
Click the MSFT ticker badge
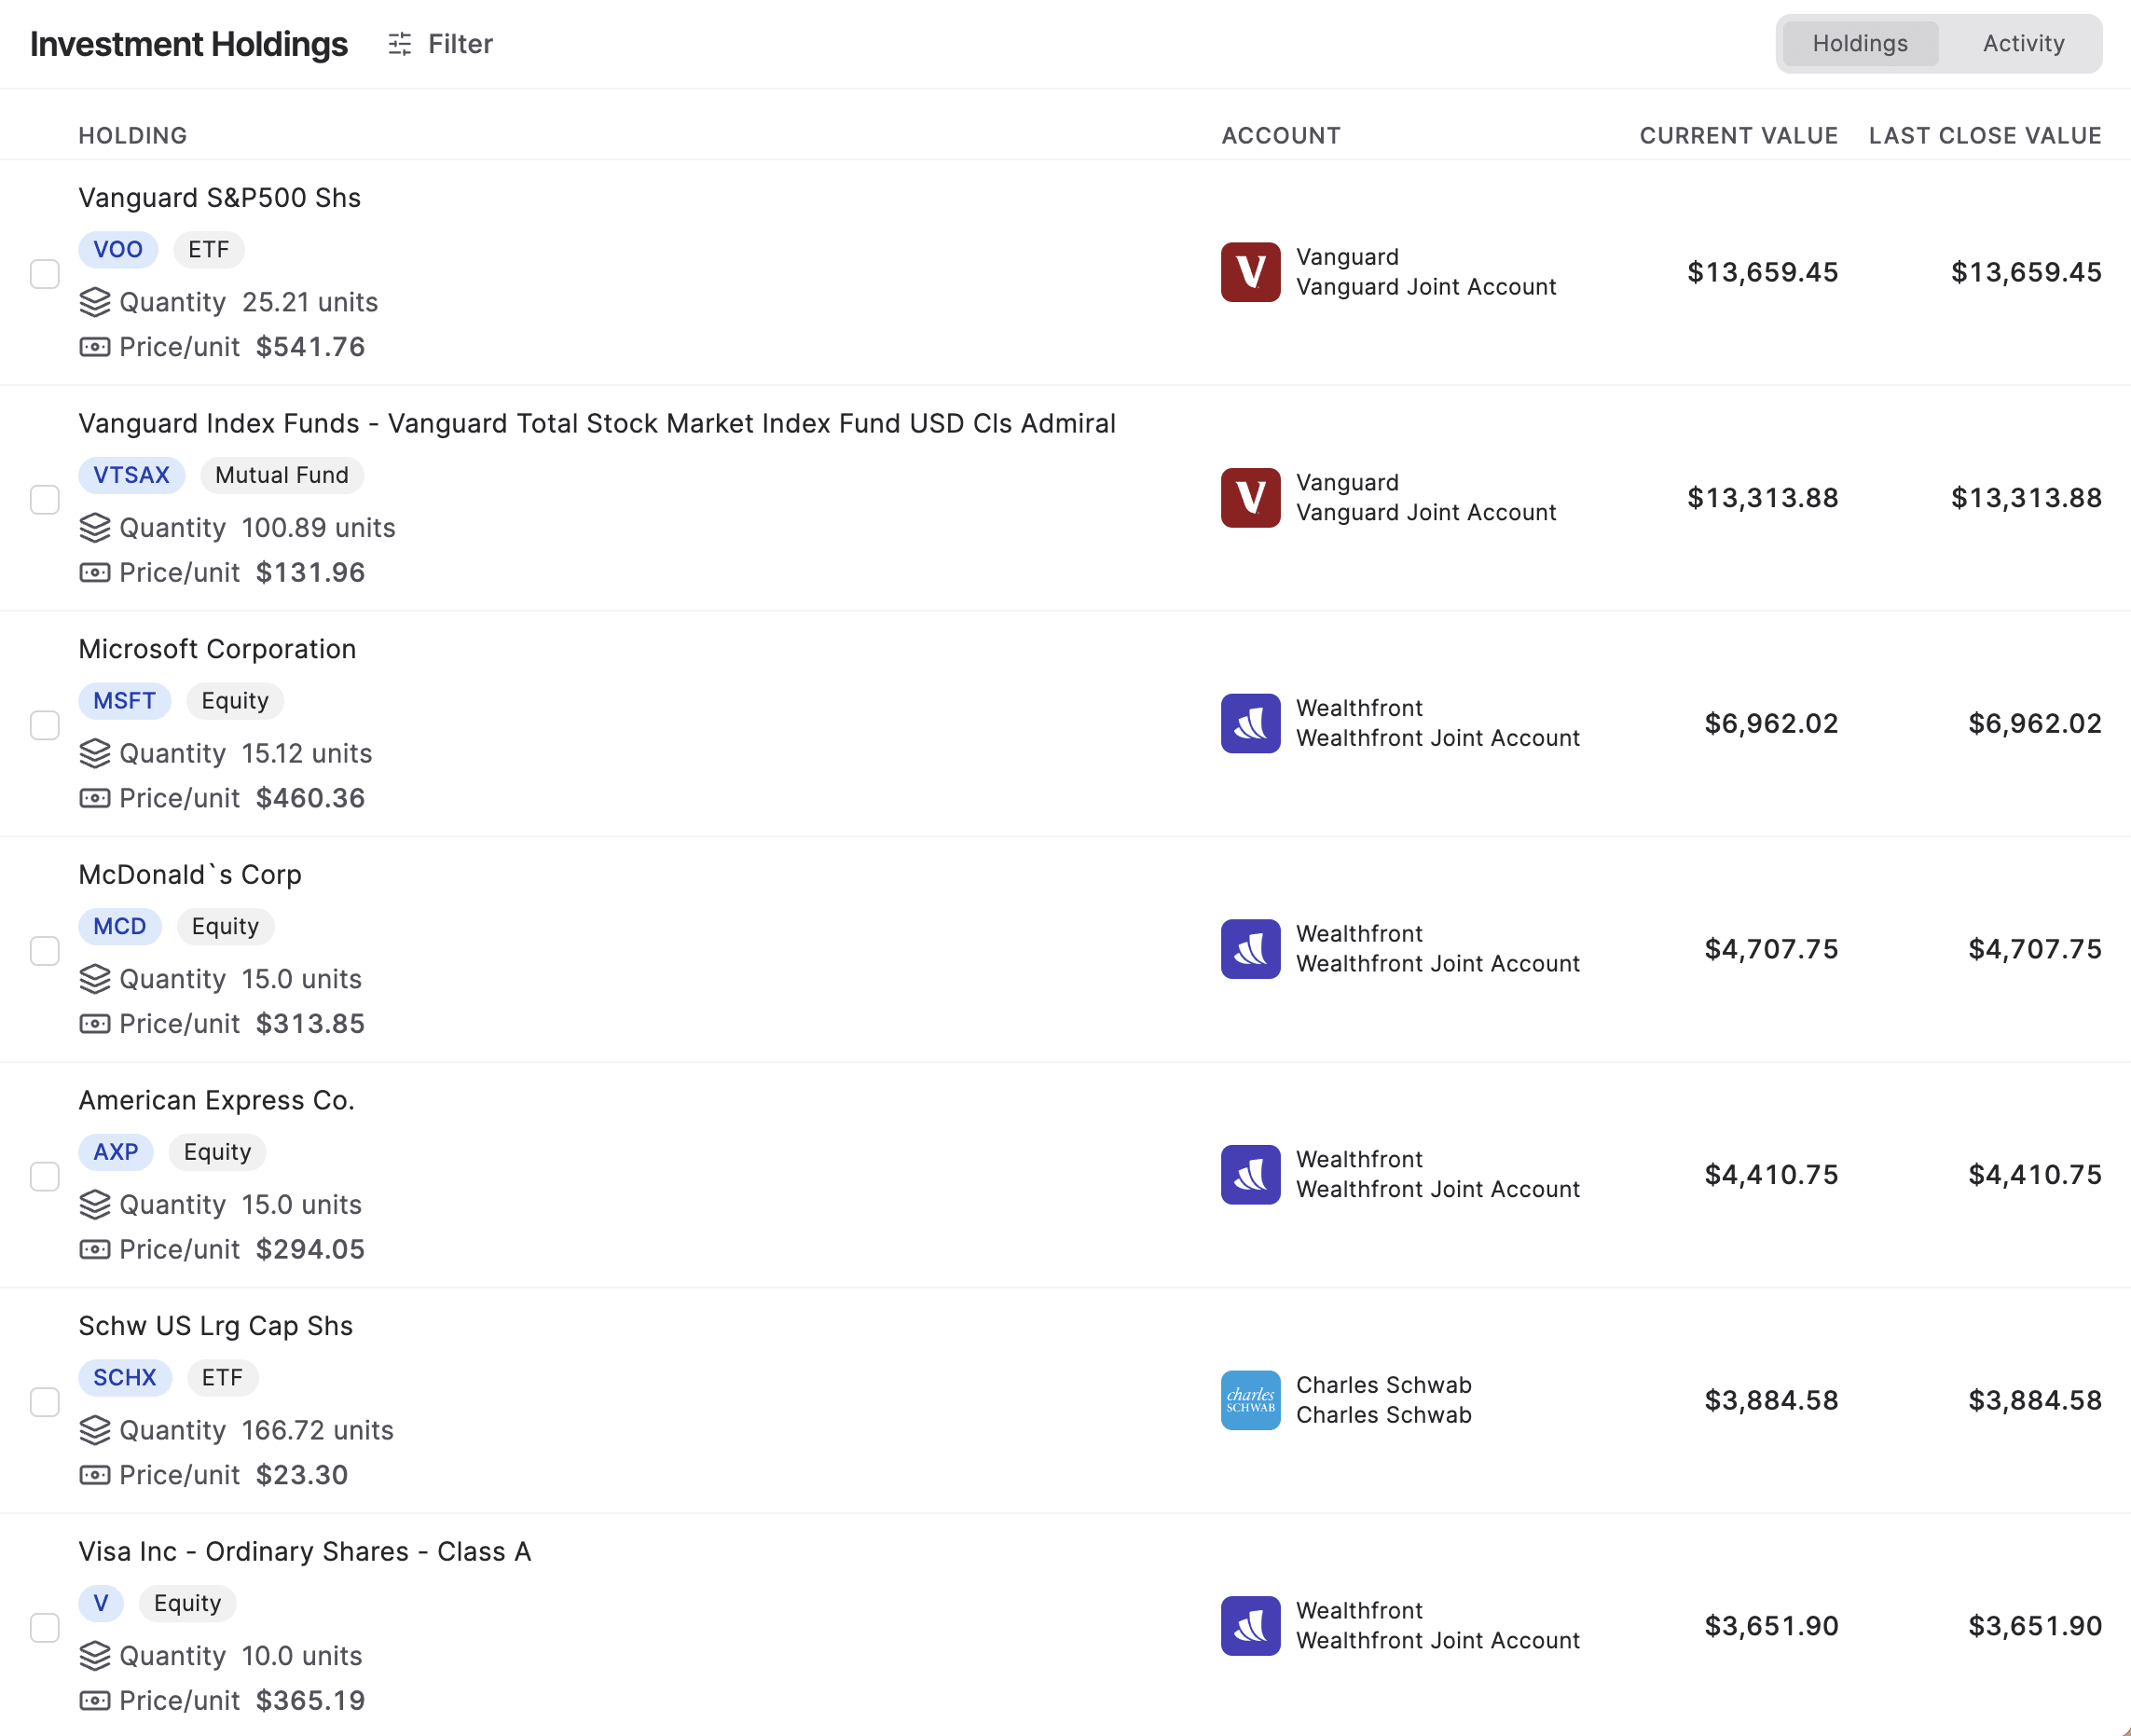tap(125, 701)
